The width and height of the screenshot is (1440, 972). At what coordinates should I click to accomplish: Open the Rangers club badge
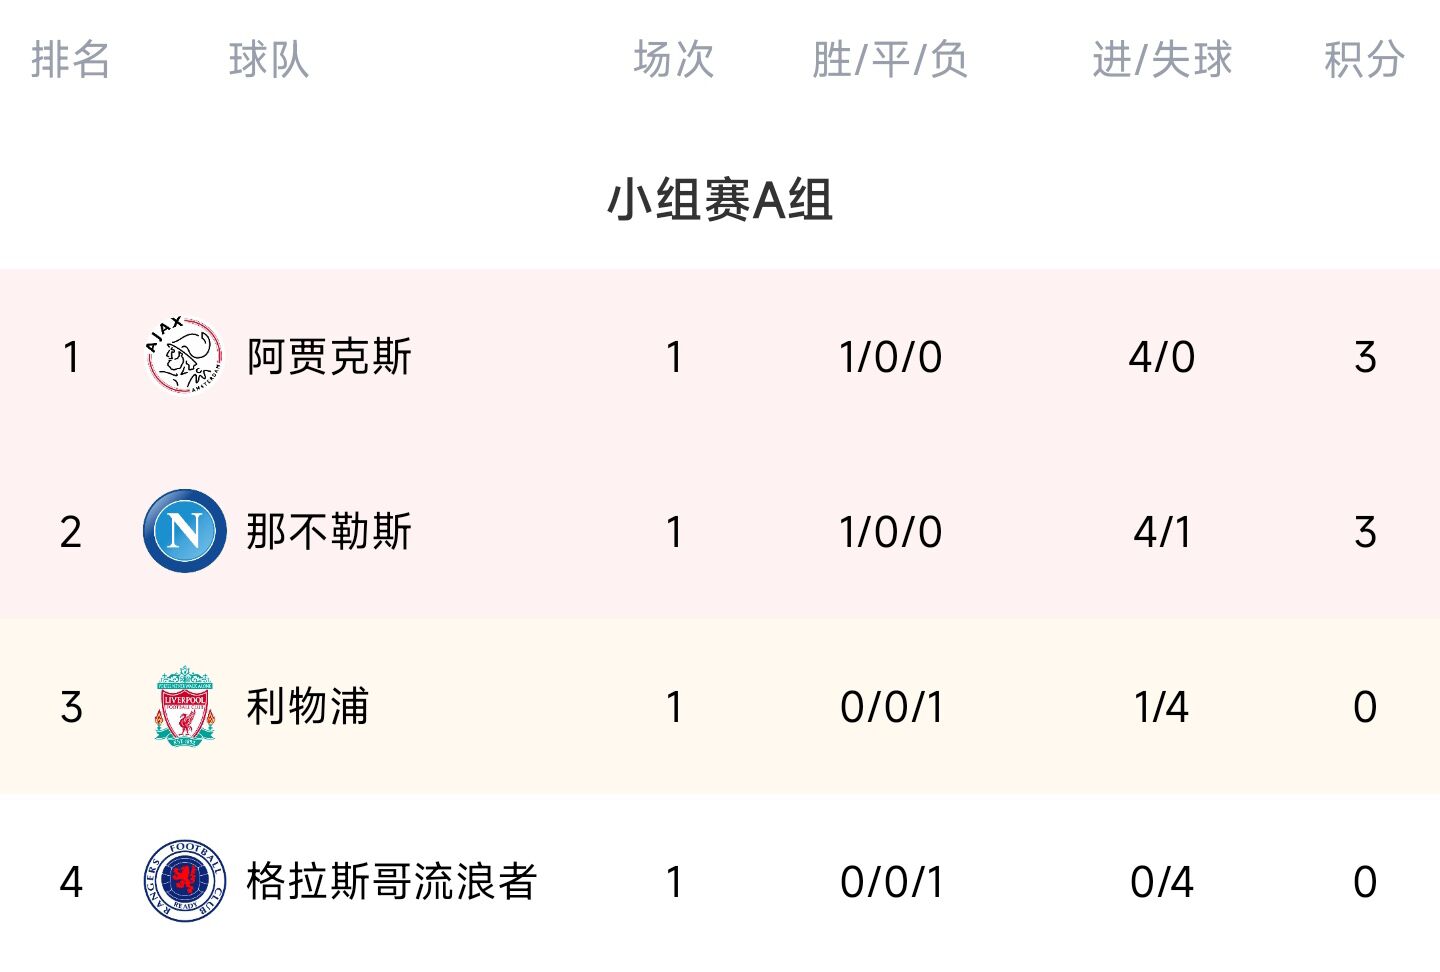(184, 881)
